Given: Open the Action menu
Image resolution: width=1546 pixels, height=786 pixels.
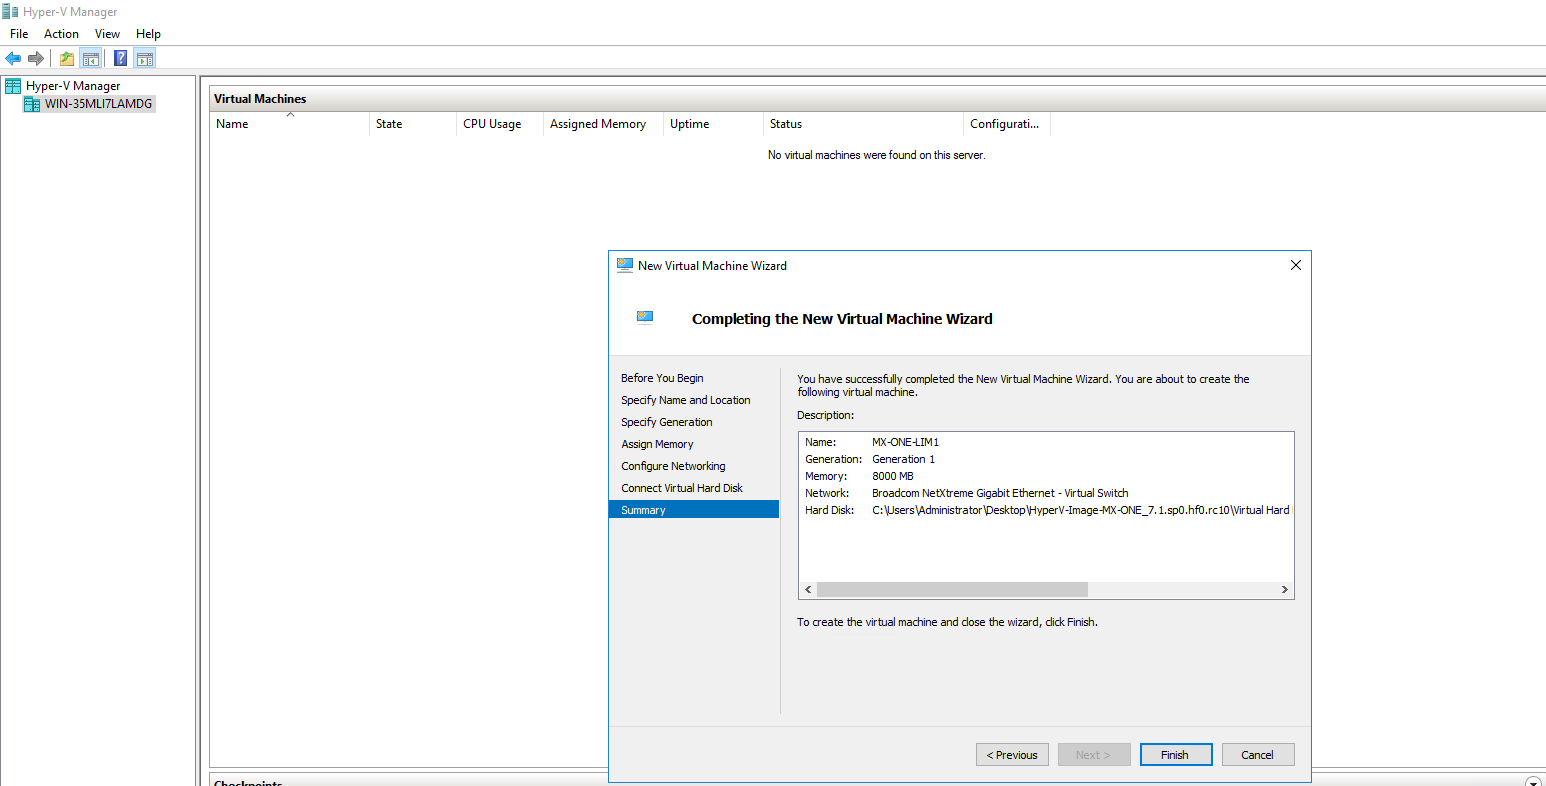Looking at the screenshot, I should [x=61, y=34].
